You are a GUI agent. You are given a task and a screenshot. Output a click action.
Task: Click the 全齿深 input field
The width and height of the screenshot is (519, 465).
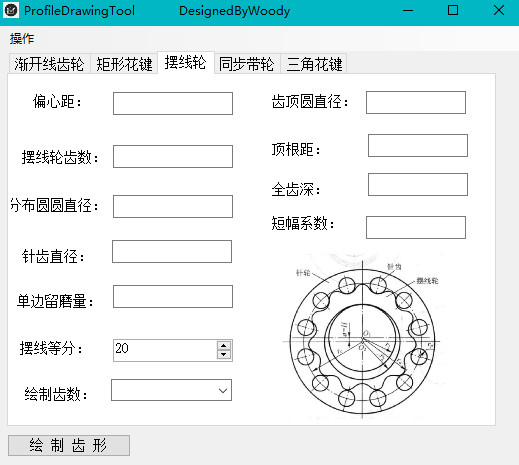point(418,184)
